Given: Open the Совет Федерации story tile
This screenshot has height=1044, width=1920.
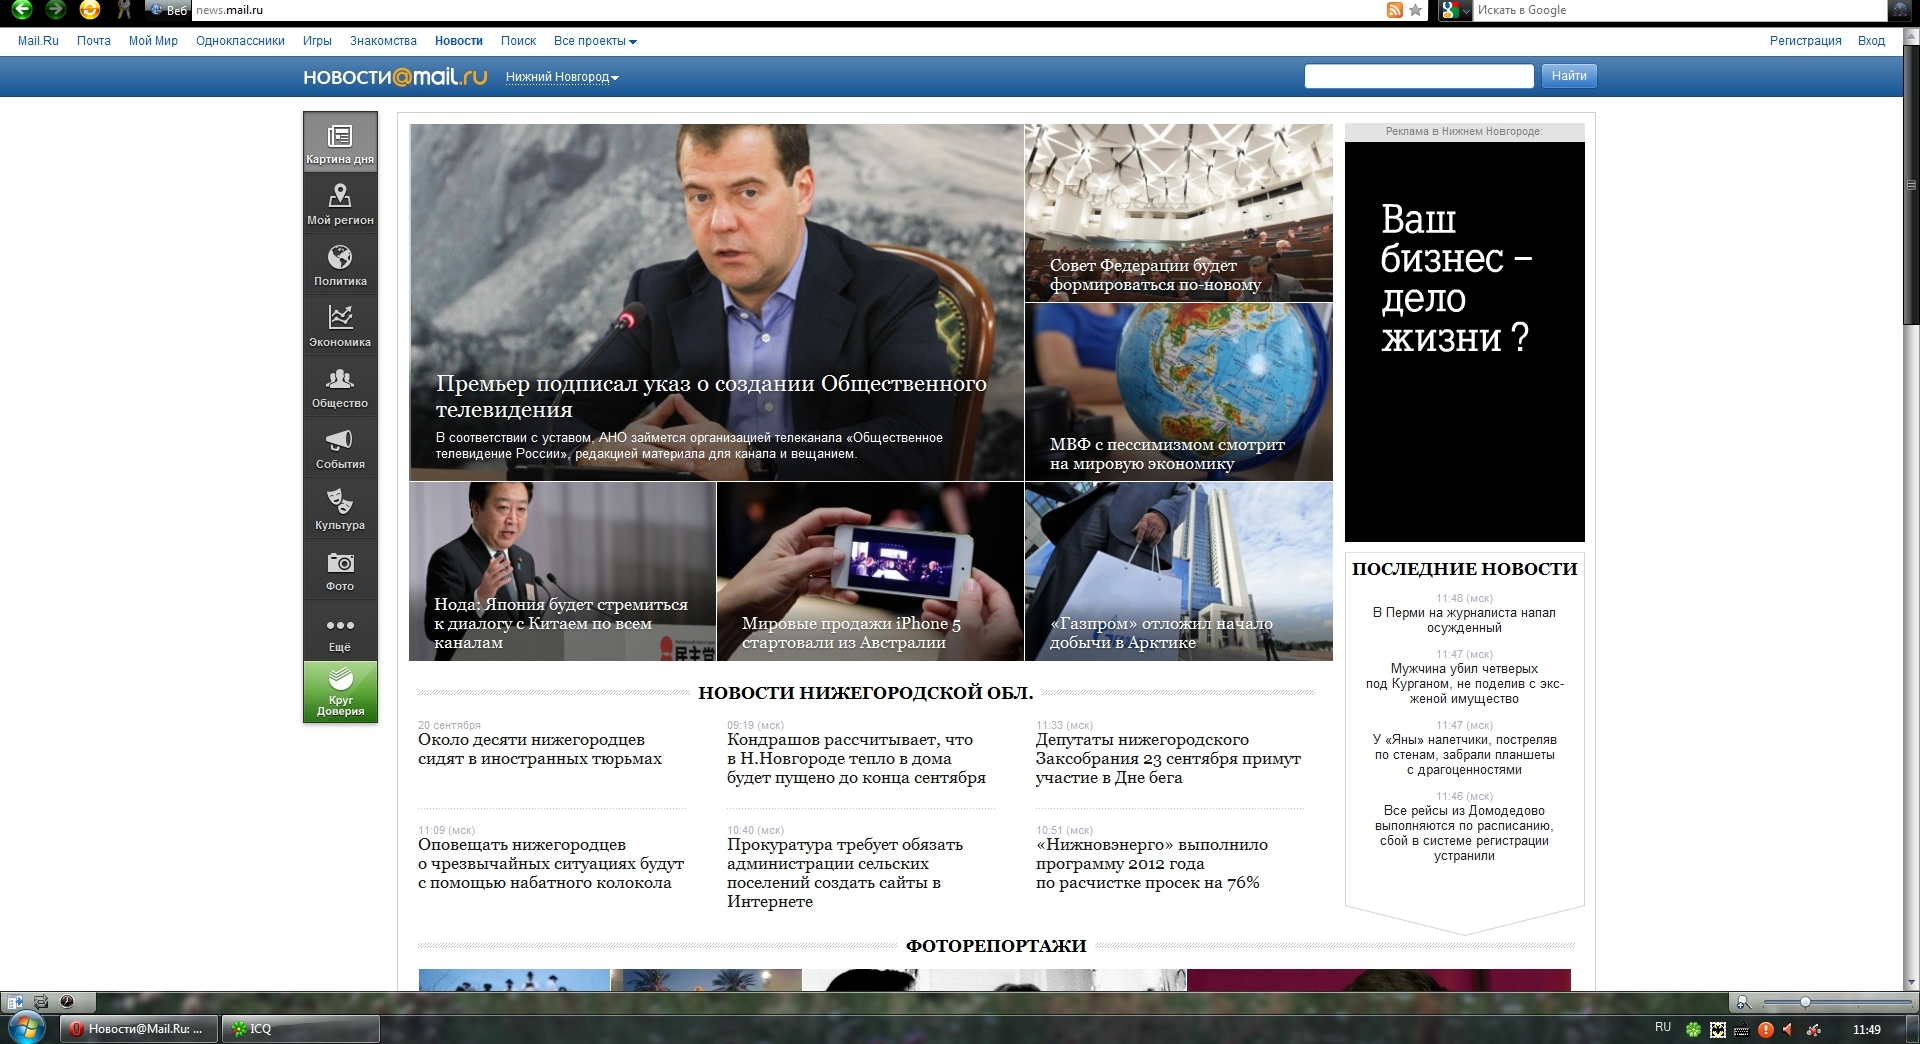Looking at the screenshot, I should coord(1179,212).
